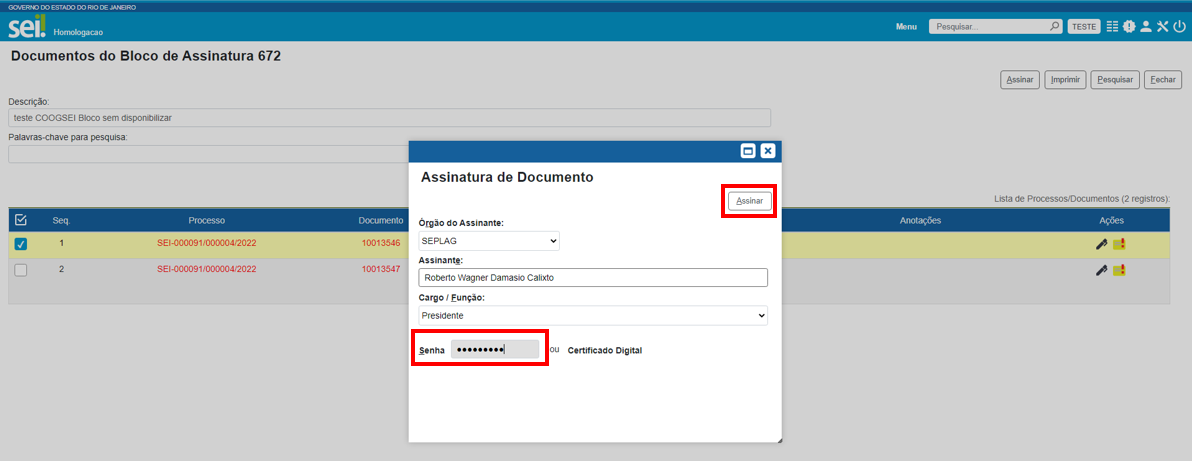Click the pen sign icon in row 1

[x=1101, y=243]
